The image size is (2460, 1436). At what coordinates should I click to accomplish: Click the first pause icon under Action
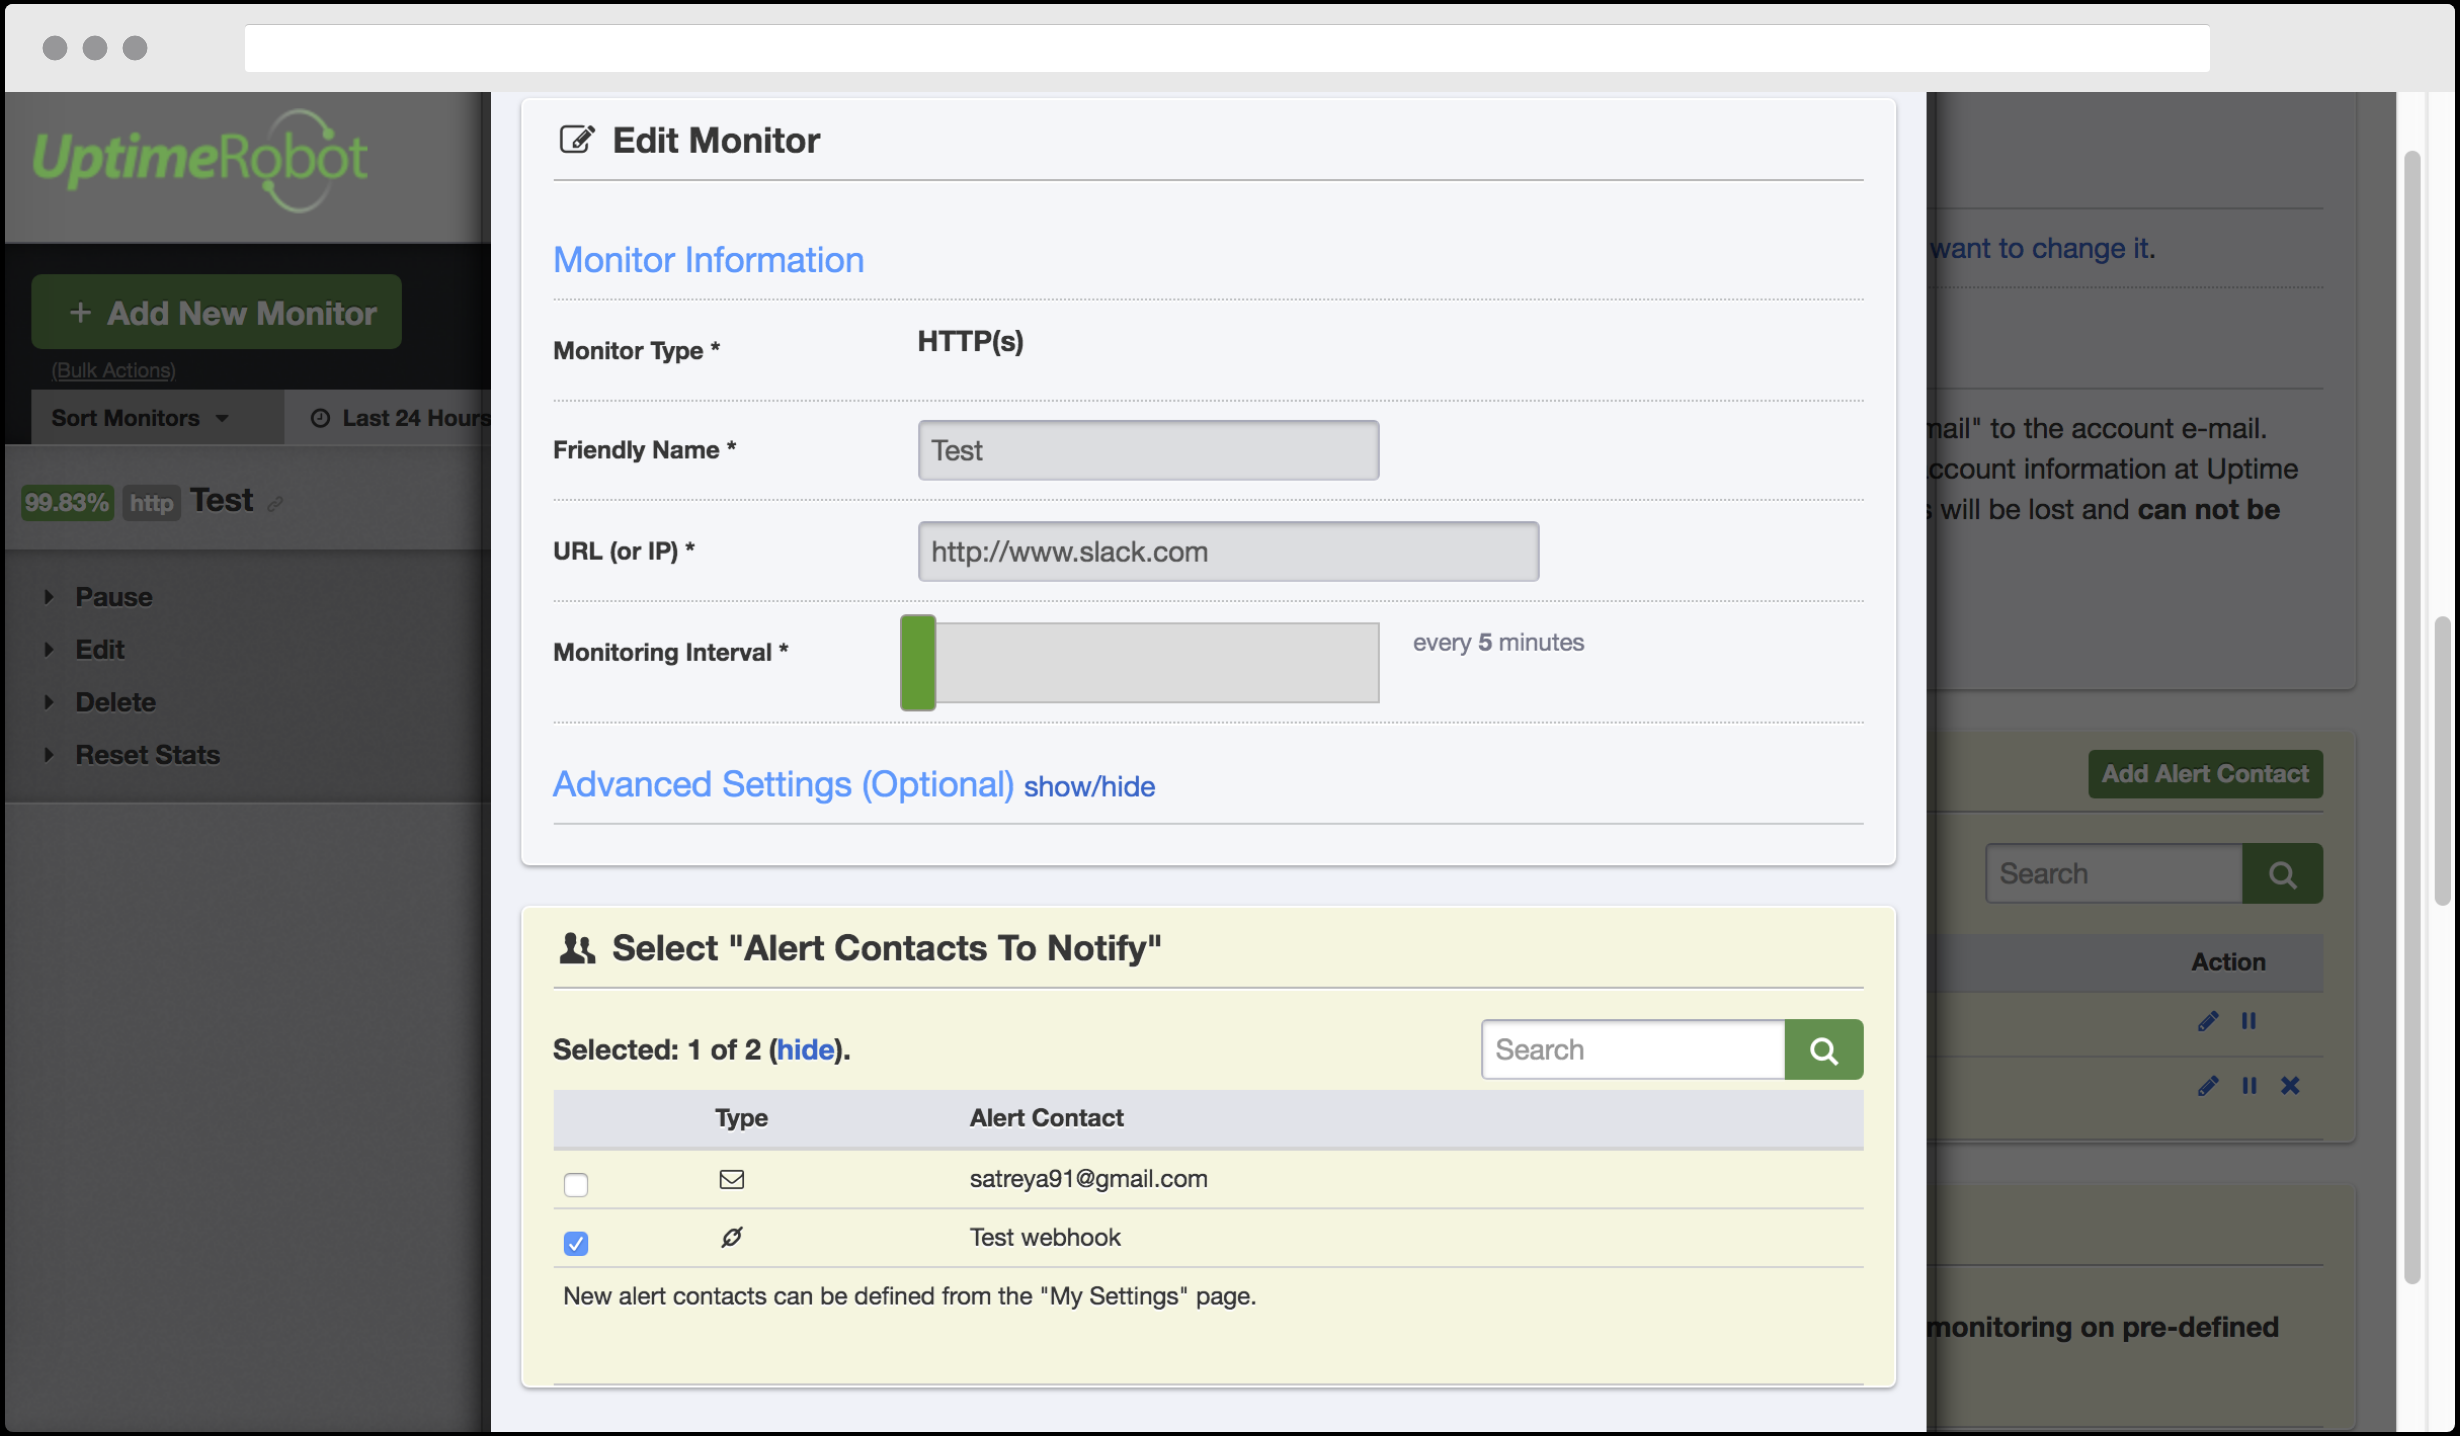pyautogui.click(x=2248, y=1021)
